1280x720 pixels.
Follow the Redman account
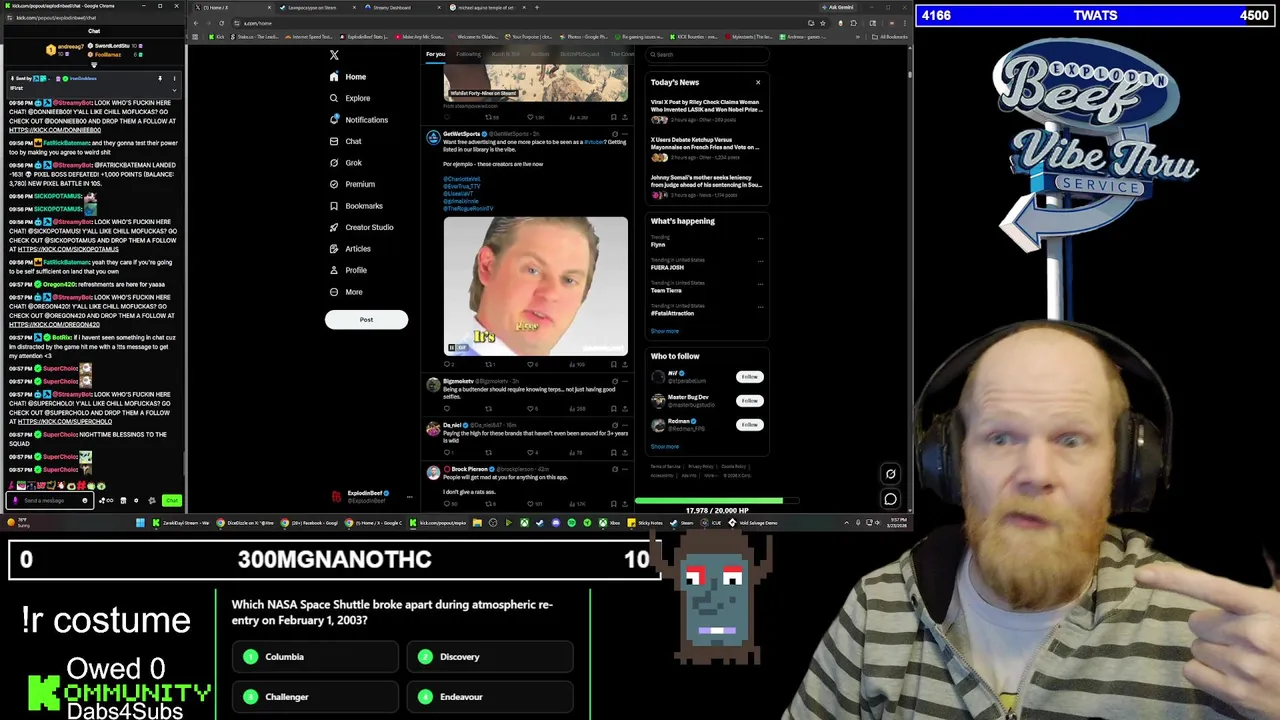[749, 425]
